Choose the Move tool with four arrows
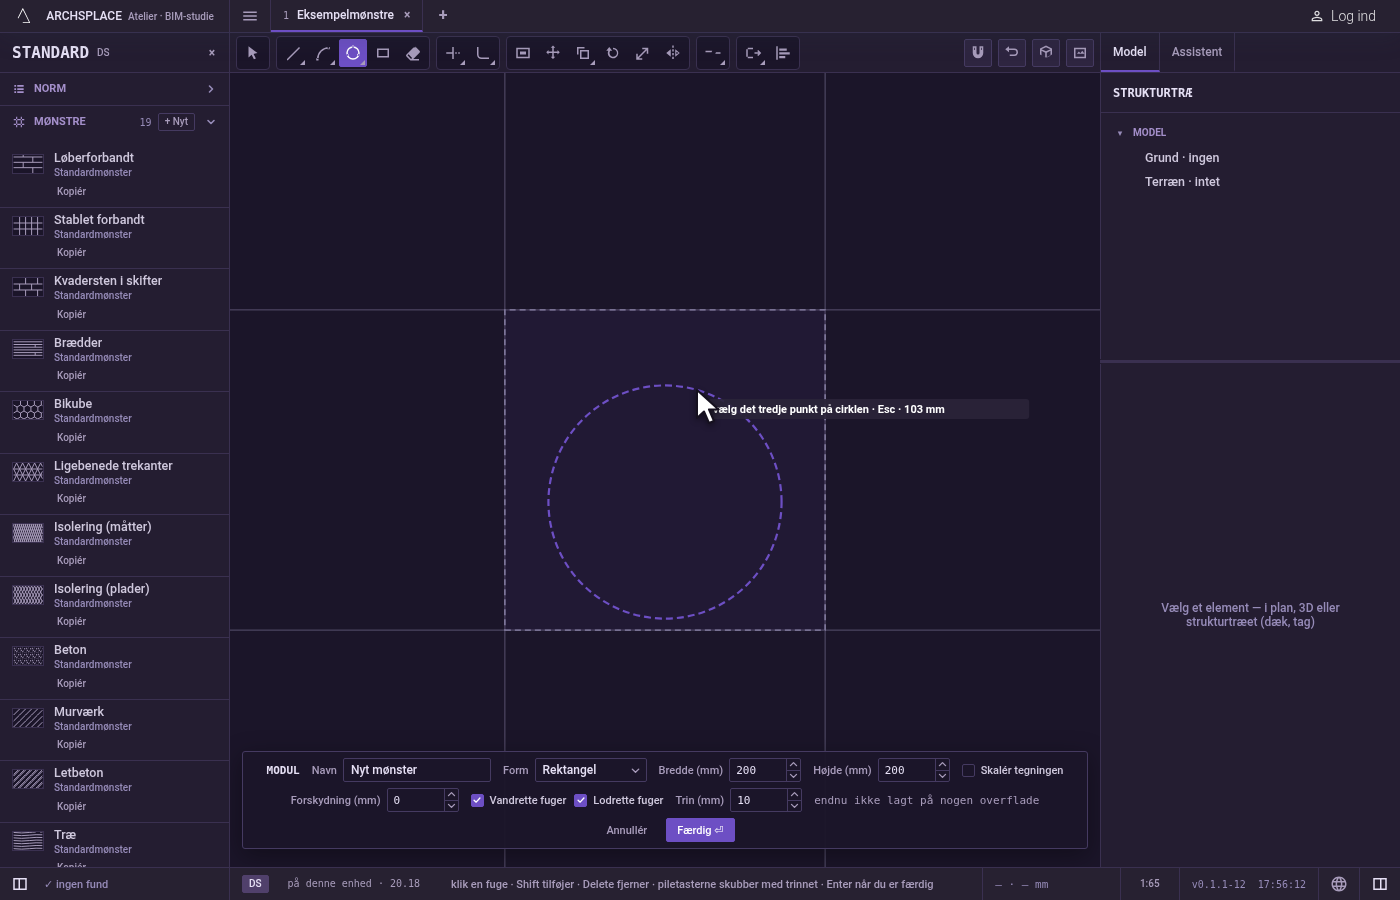 click(553, 53)
